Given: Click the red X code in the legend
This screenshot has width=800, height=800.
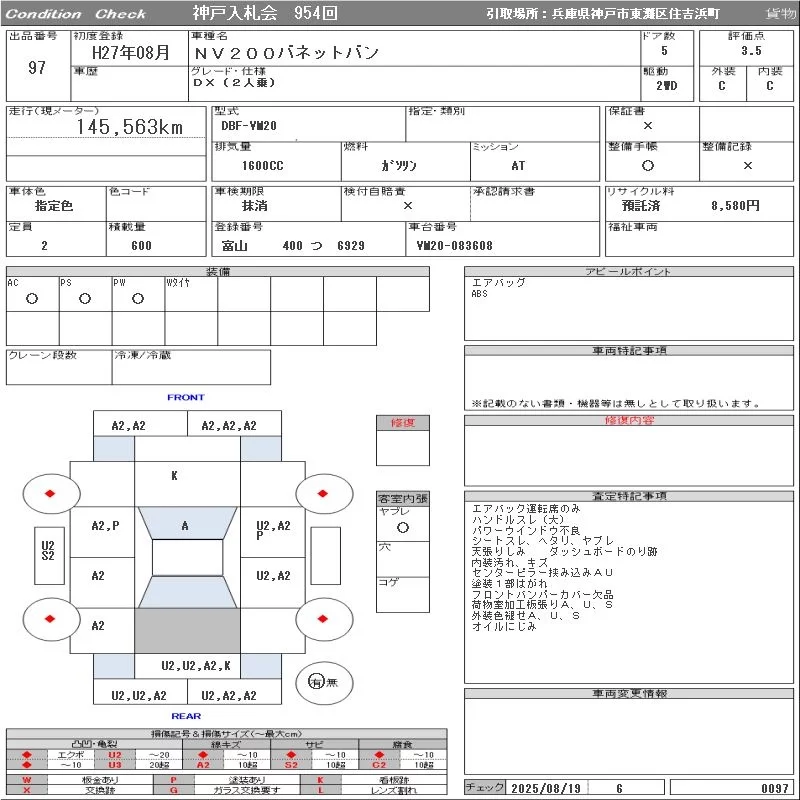Looking at the screenshot, I should pyautogui.click(x=27, y=790).
